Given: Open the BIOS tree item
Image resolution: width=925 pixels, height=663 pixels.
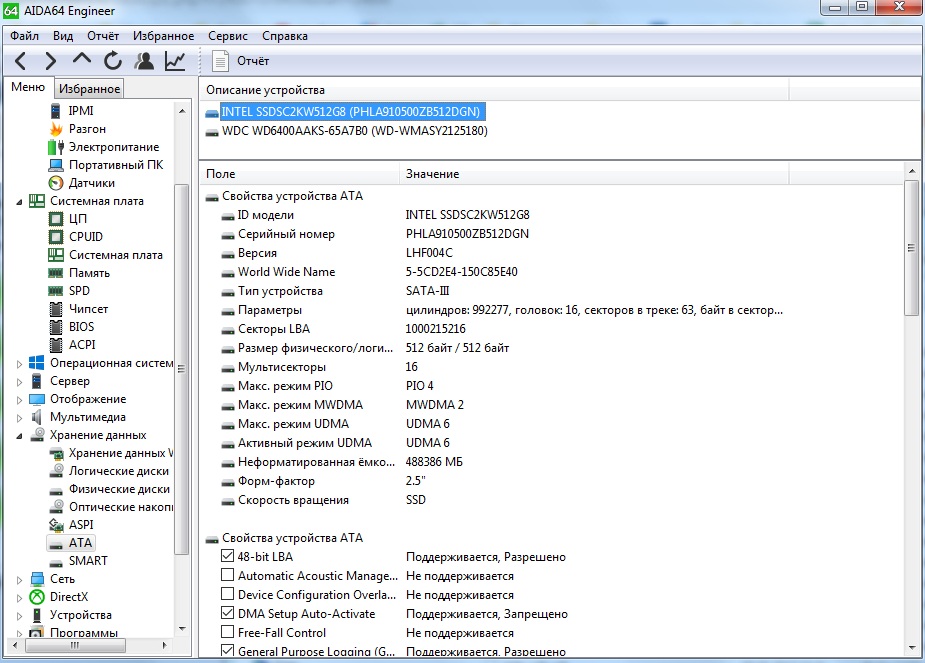Looking at the screenshot, I should pyautogui.click(x=81, y=327).
